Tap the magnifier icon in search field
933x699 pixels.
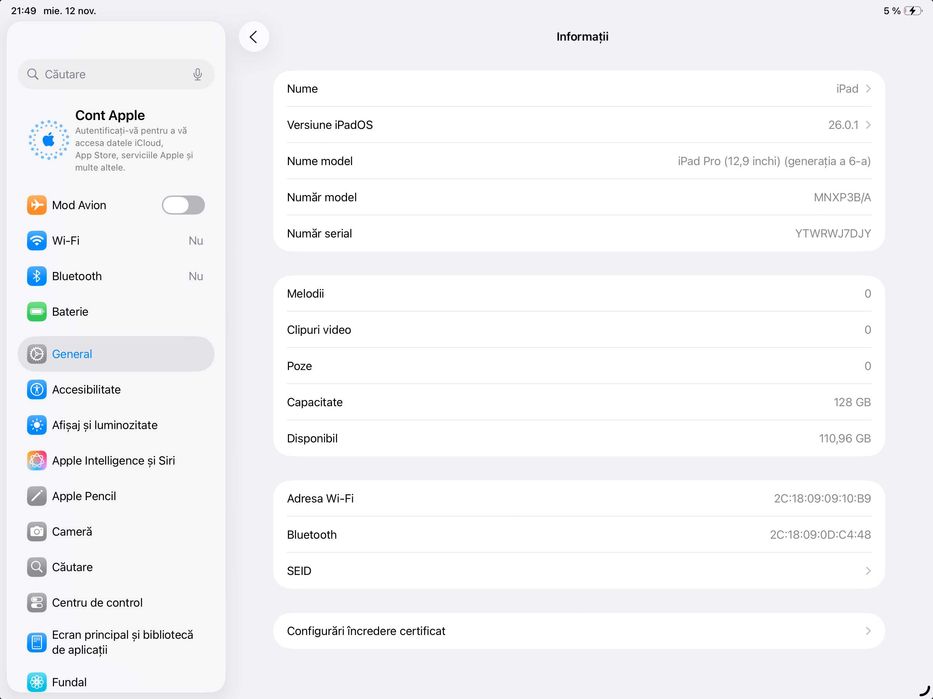point(33,74)
